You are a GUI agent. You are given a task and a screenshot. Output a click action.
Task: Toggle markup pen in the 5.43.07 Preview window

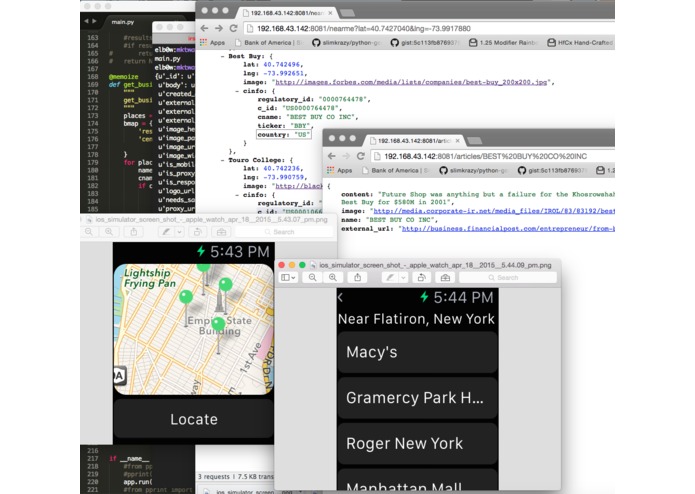tap(166, 232)
